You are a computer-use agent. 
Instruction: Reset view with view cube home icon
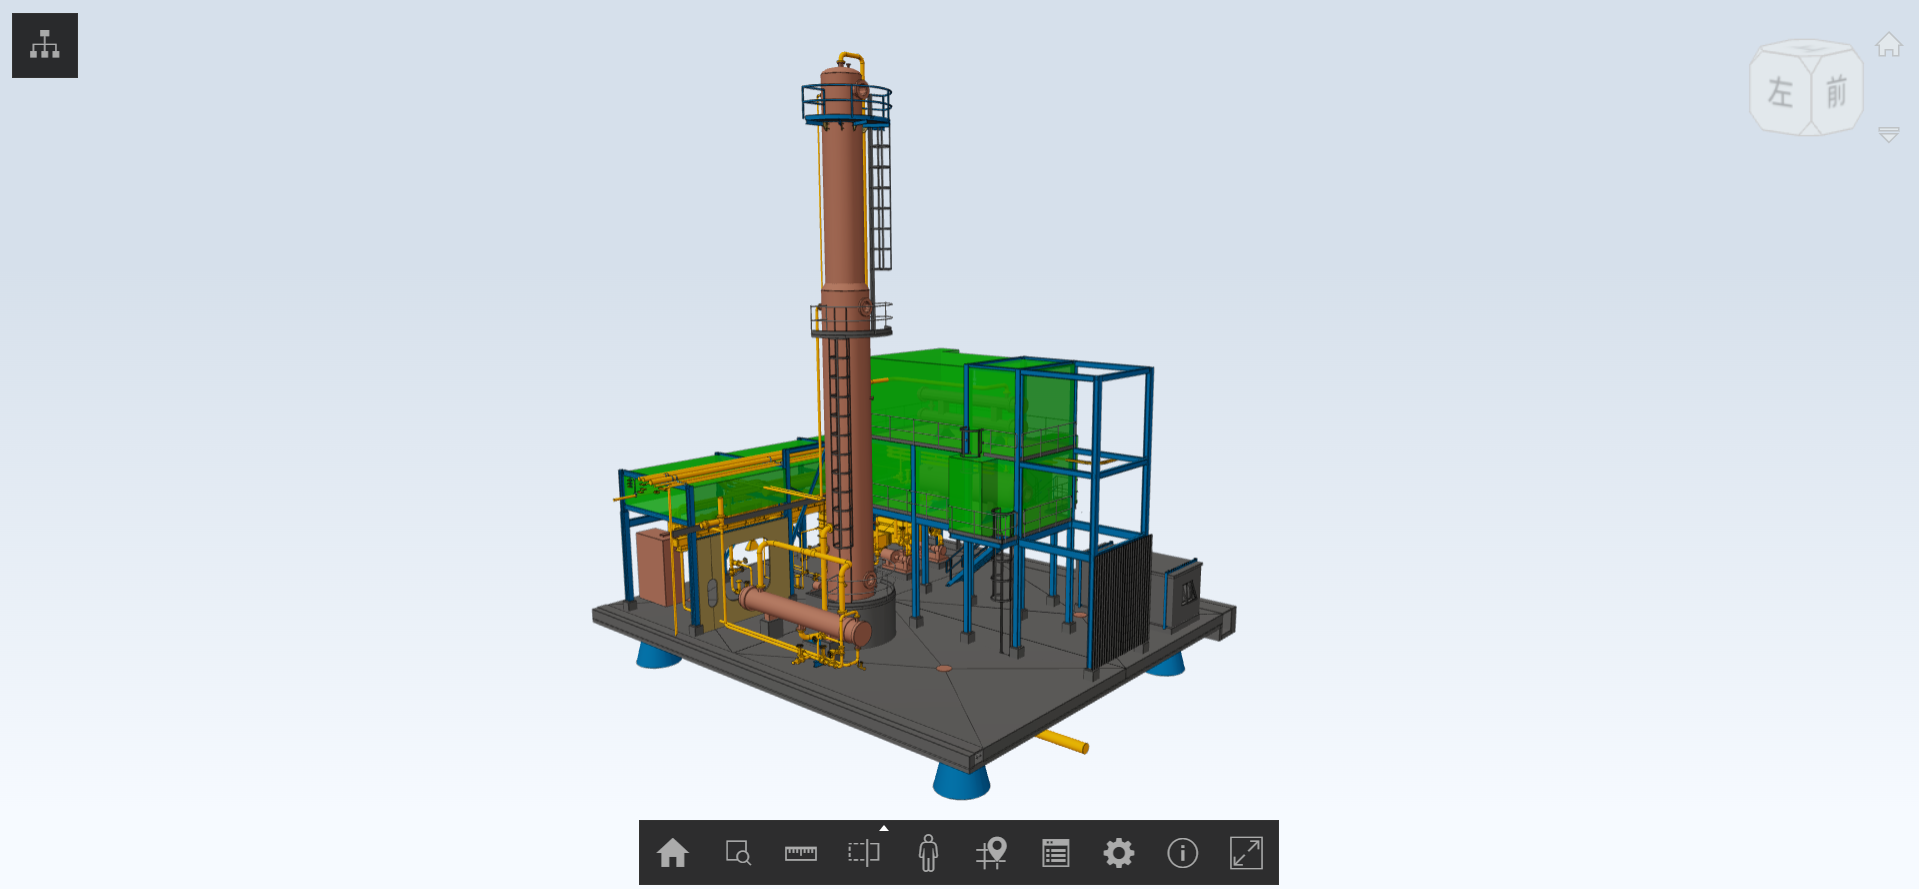[1888, 45]
